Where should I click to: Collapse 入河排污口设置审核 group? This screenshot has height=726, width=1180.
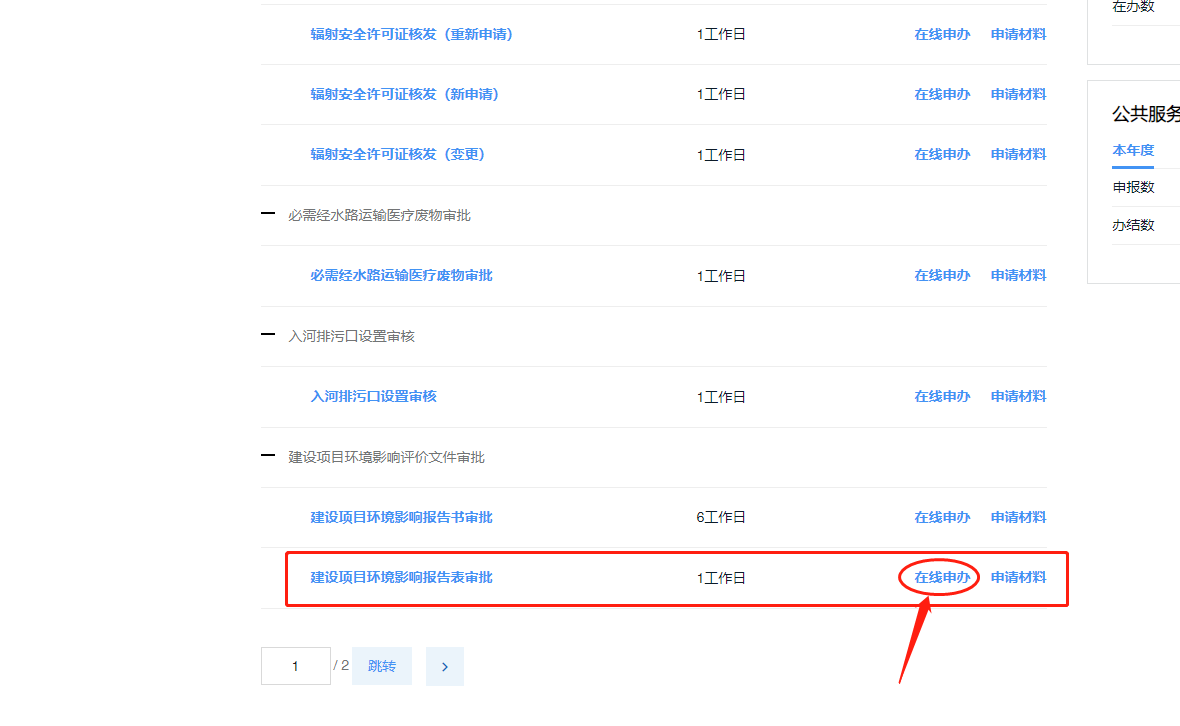tap(268, 335)
